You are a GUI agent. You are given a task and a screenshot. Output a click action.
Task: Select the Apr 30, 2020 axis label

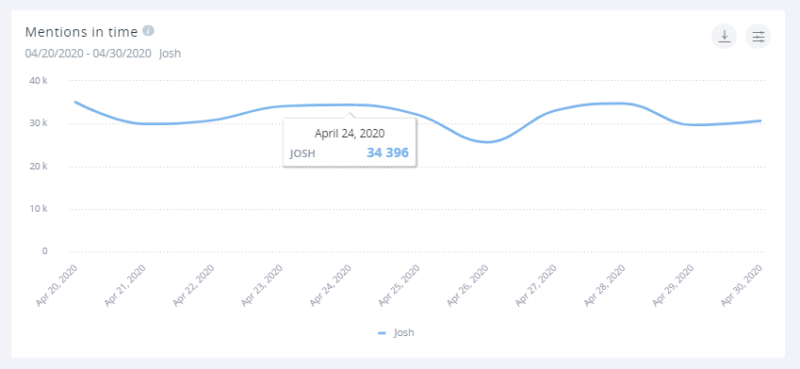coord(741,285)
